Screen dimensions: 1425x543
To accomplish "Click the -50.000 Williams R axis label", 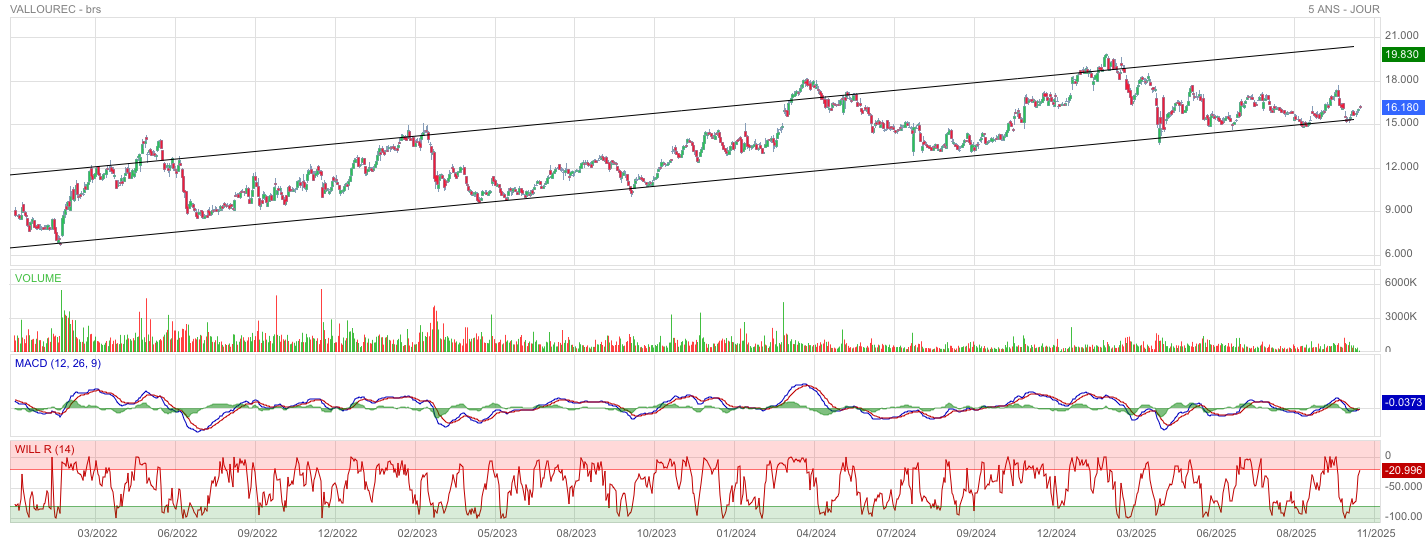I will [x=1400, y=486].
